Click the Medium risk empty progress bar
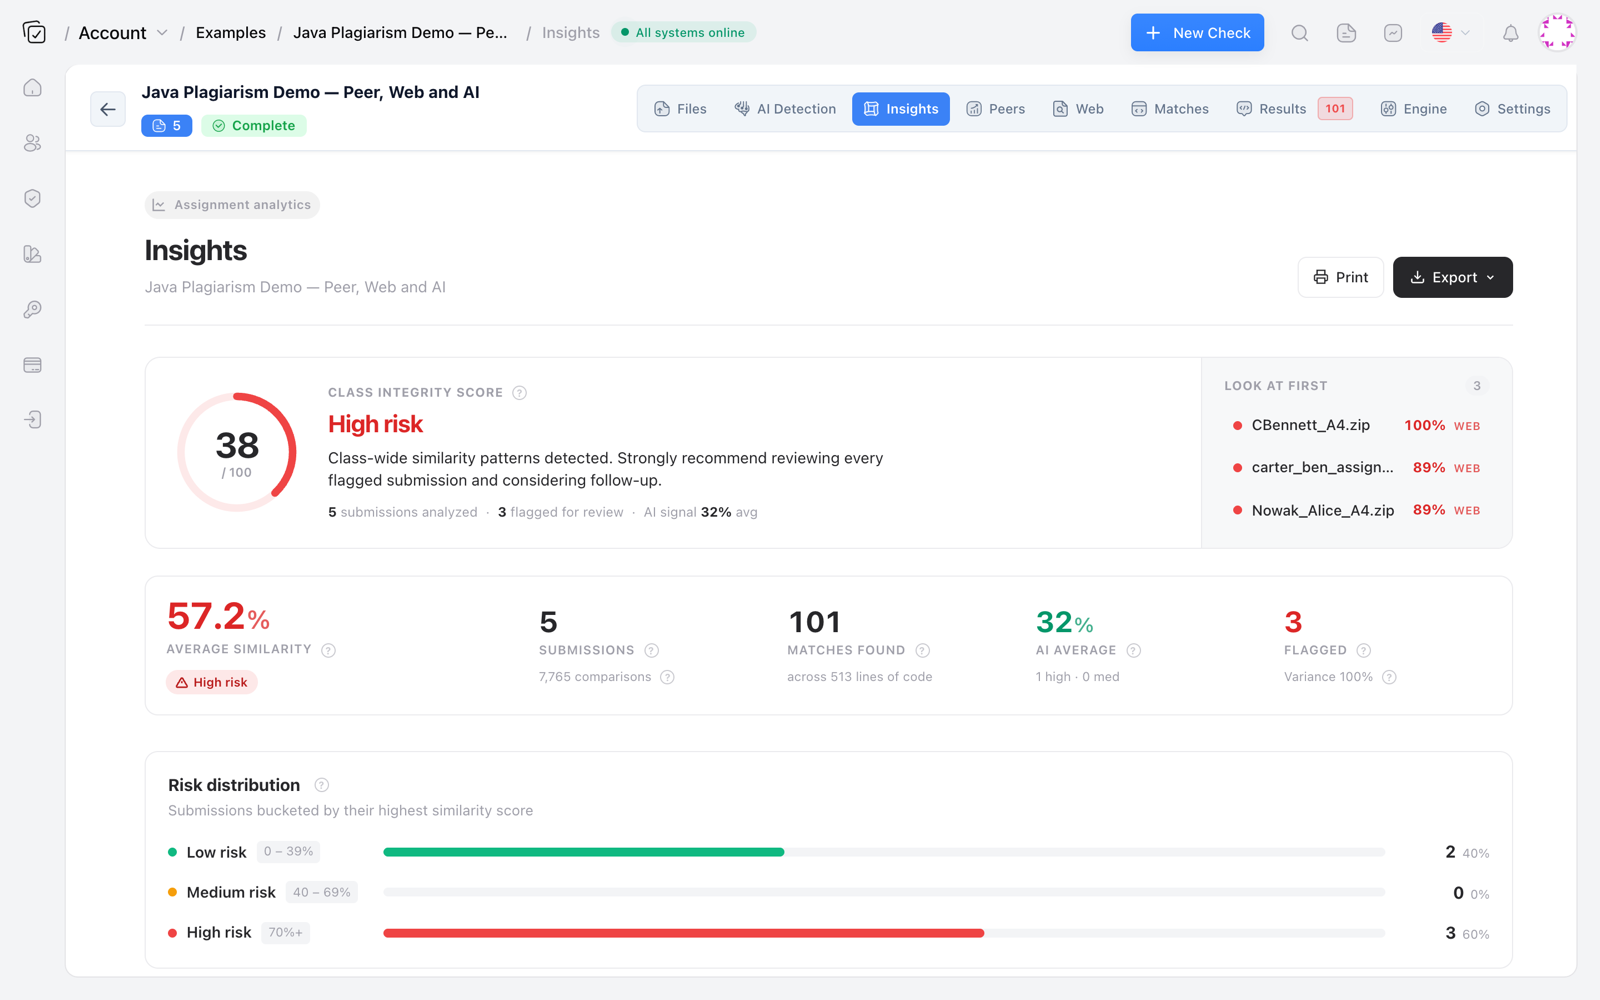The width and height of the screenshot is (1600, 1000). click(x=884, y=892)
